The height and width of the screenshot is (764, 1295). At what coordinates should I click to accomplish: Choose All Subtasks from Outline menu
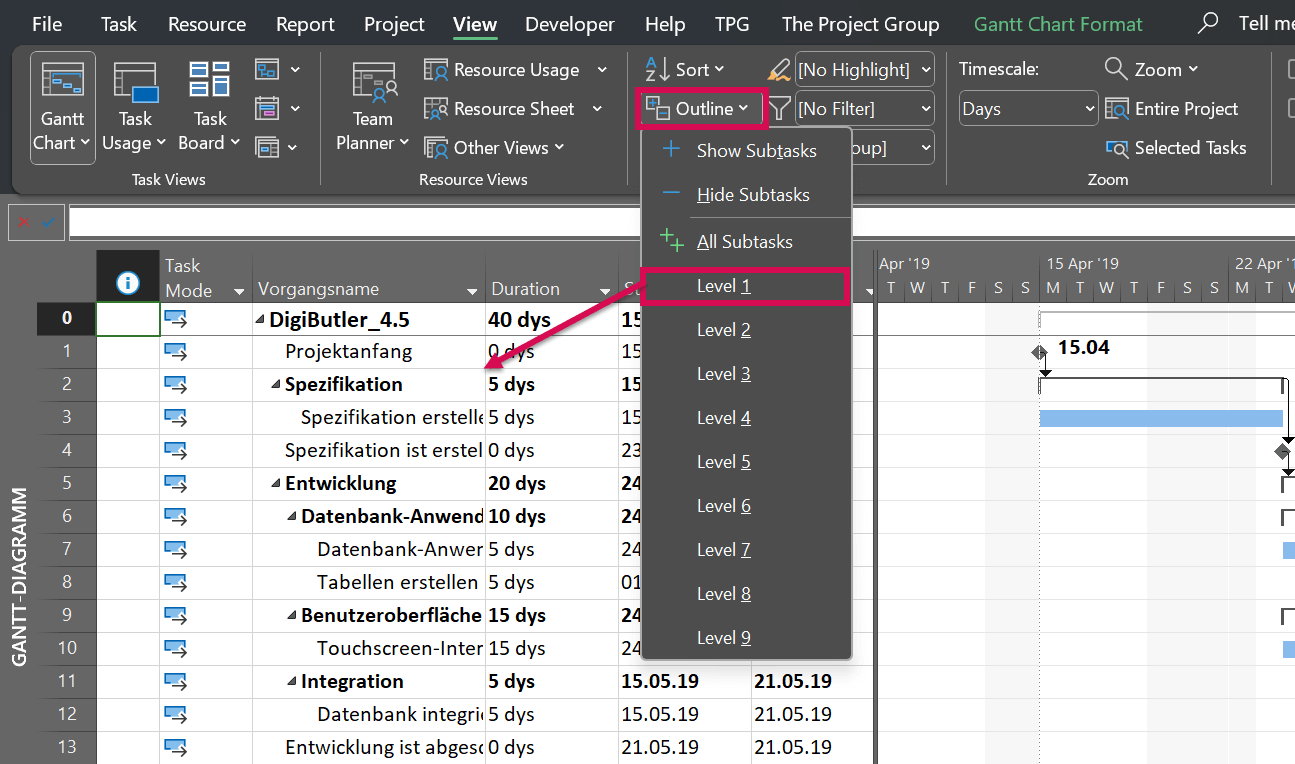[x=745, y=242]
